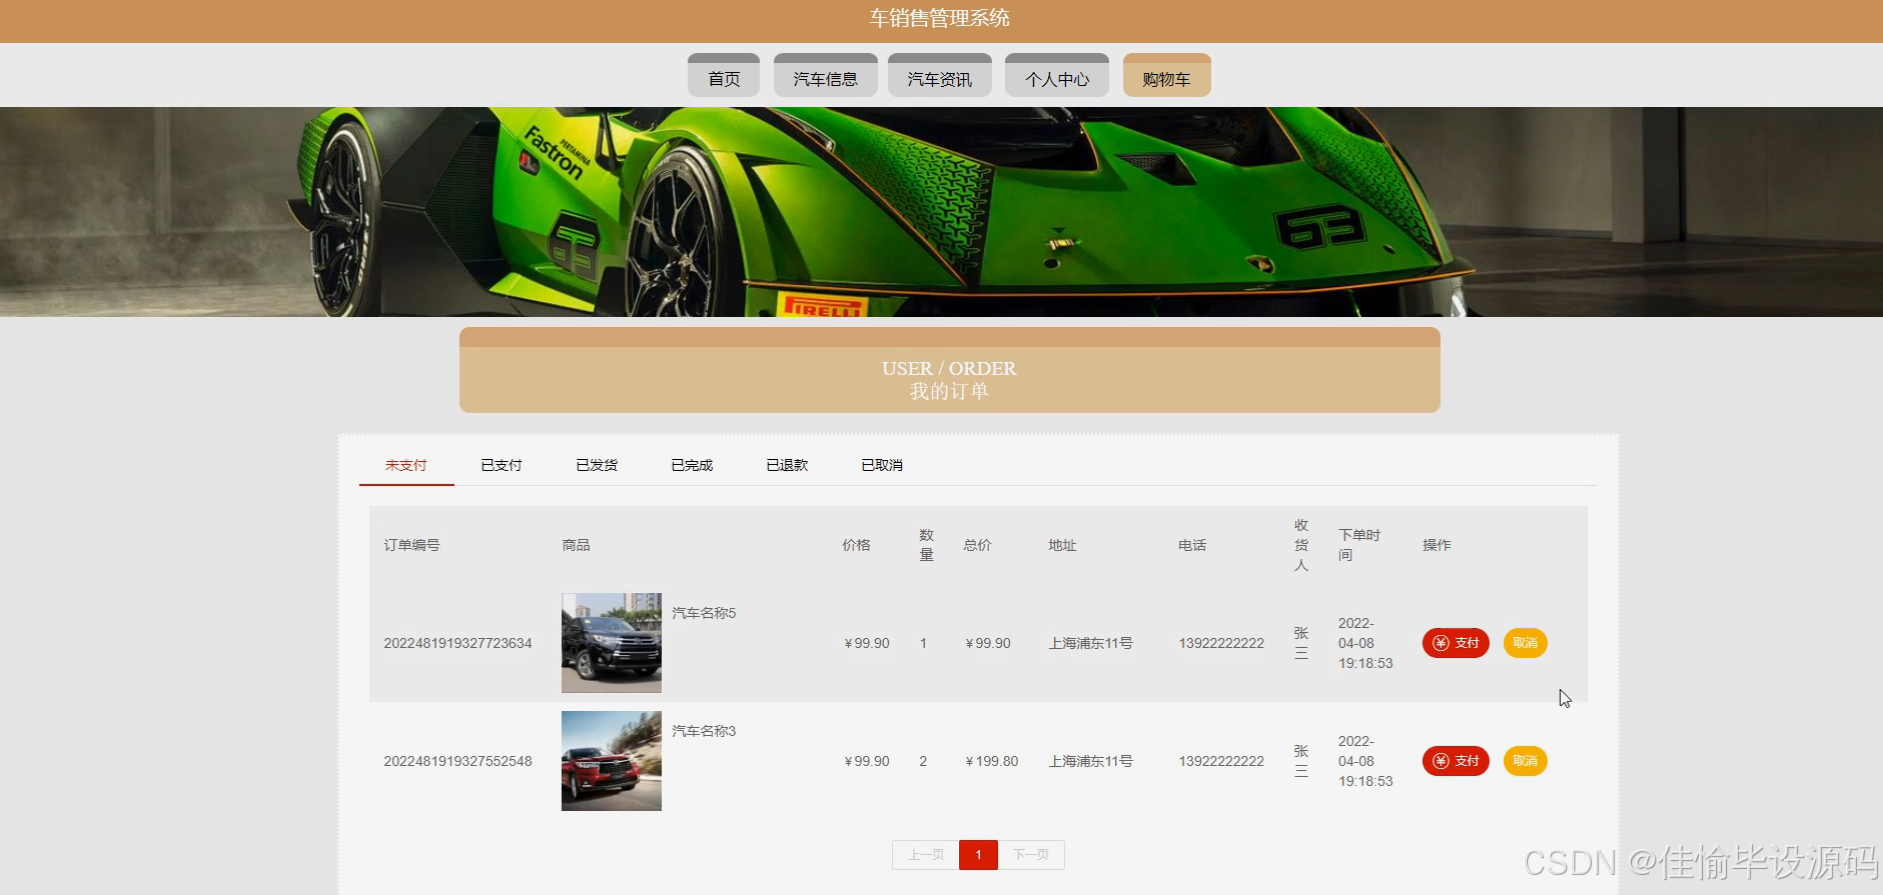Switch to 已发货 orders tab
1883x895 pixels.
[x=597, y=465]
